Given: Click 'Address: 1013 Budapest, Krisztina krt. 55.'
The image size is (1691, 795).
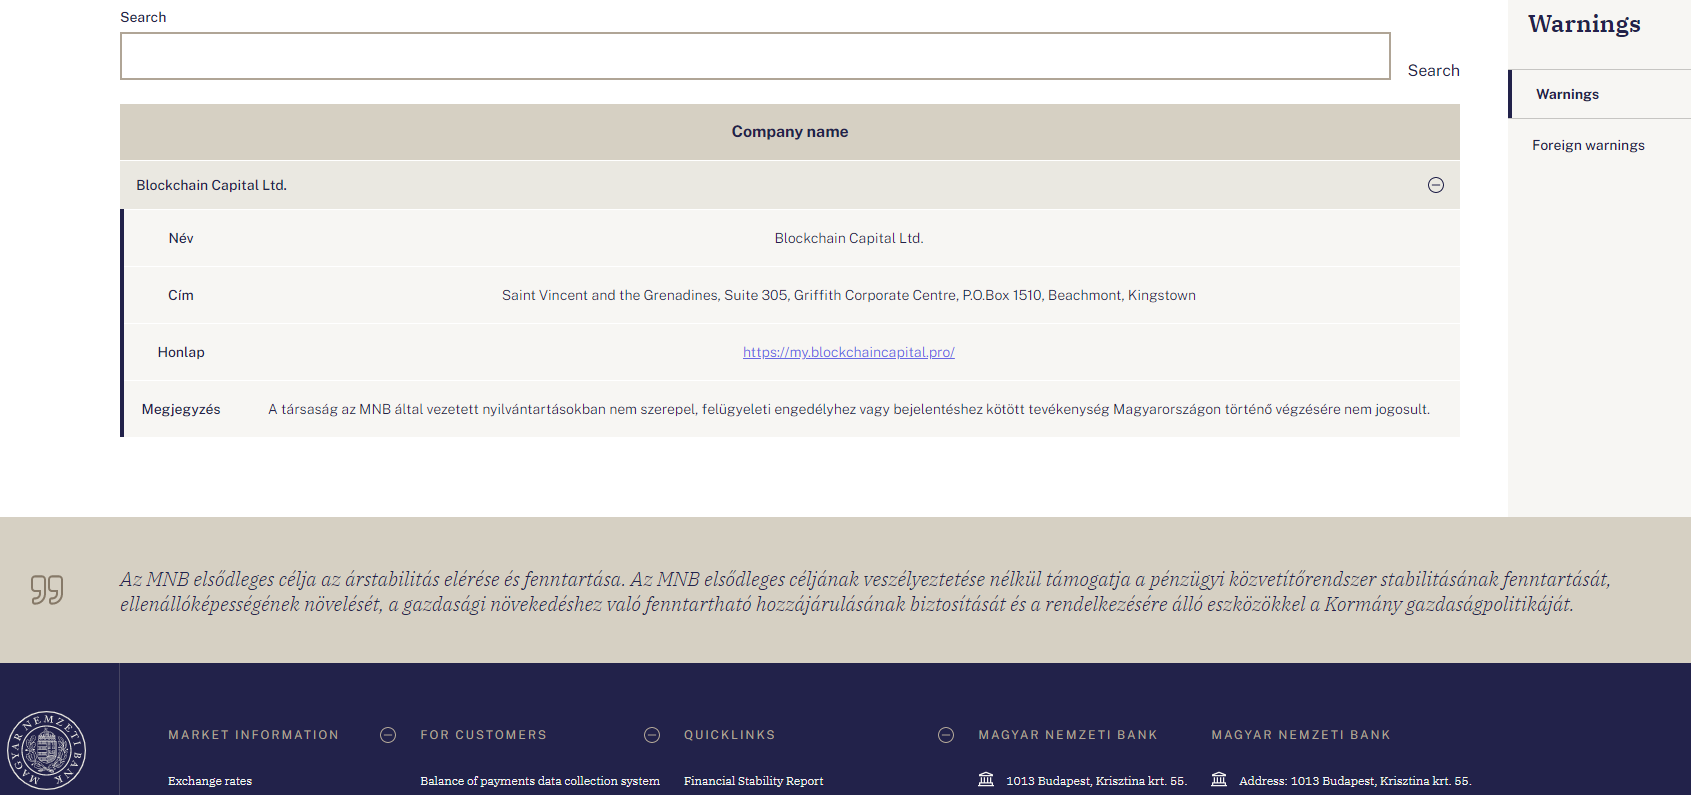Looking at the screenshot, I should tap(1355, 781).
